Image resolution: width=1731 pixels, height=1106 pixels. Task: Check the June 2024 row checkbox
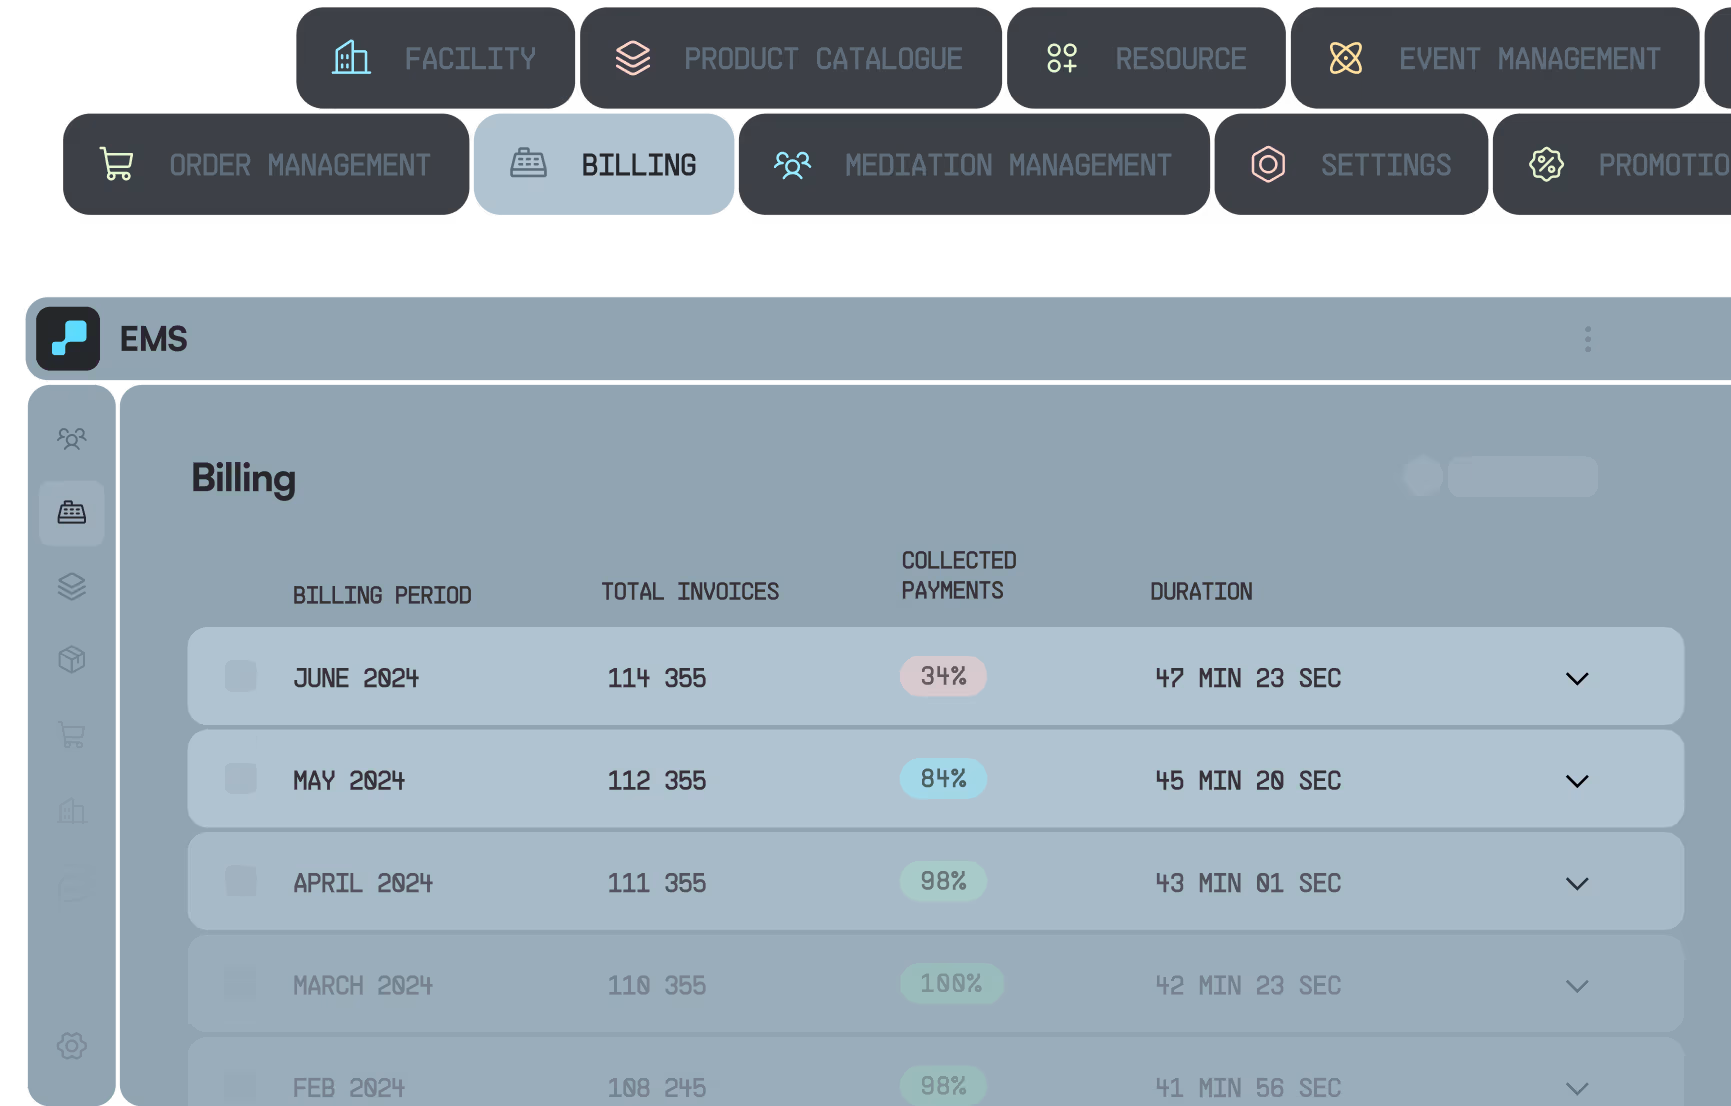pos(241,677)
